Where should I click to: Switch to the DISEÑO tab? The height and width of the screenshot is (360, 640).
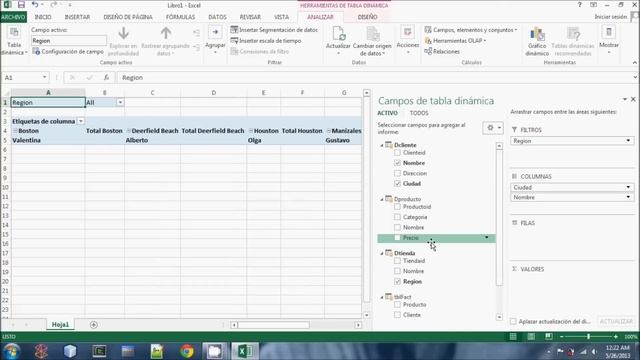coord(367,17)
